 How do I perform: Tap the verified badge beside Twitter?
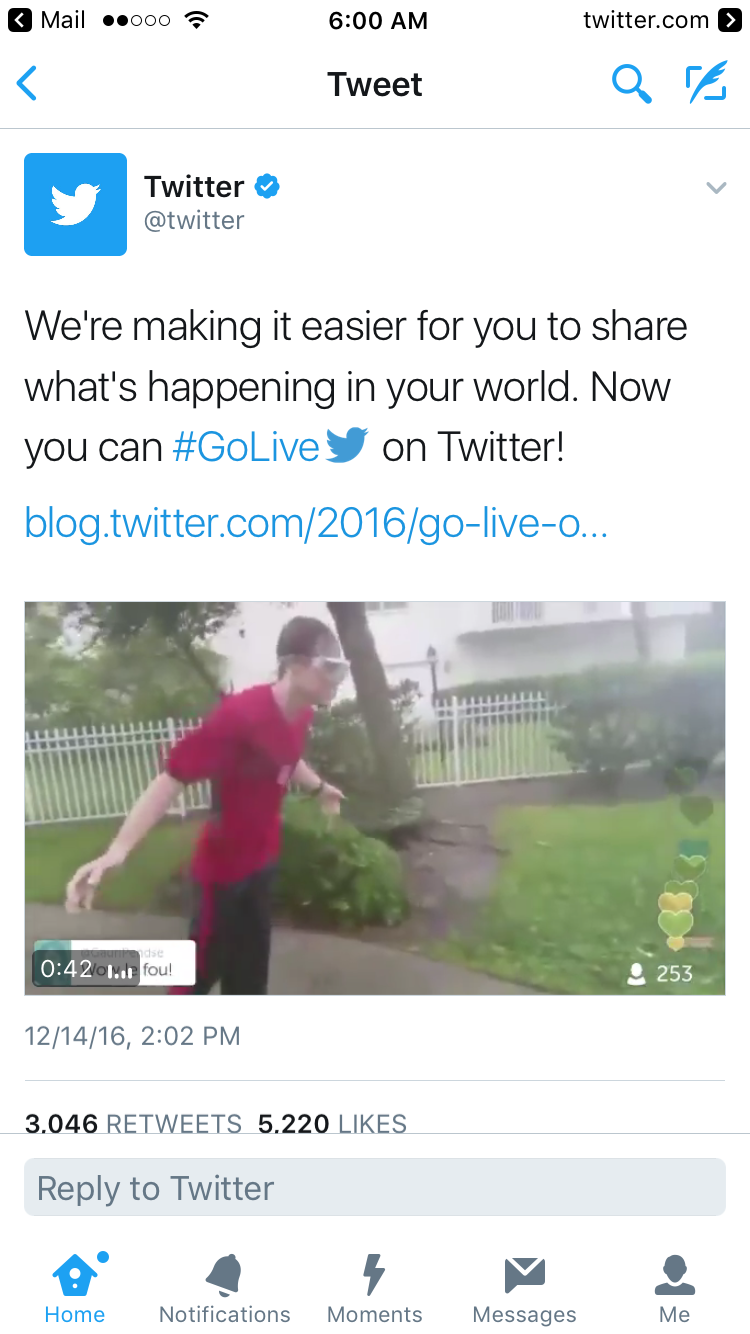(267, 185)
